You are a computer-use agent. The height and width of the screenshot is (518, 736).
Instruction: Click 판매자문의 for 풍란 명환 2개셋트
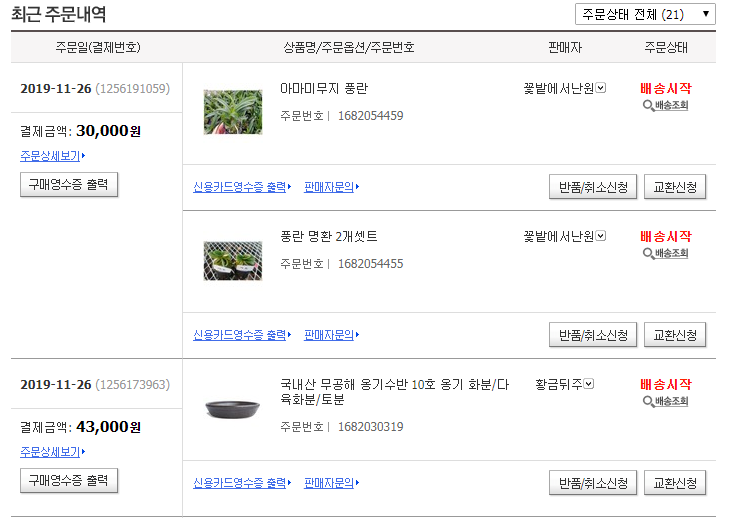[331, 335]
